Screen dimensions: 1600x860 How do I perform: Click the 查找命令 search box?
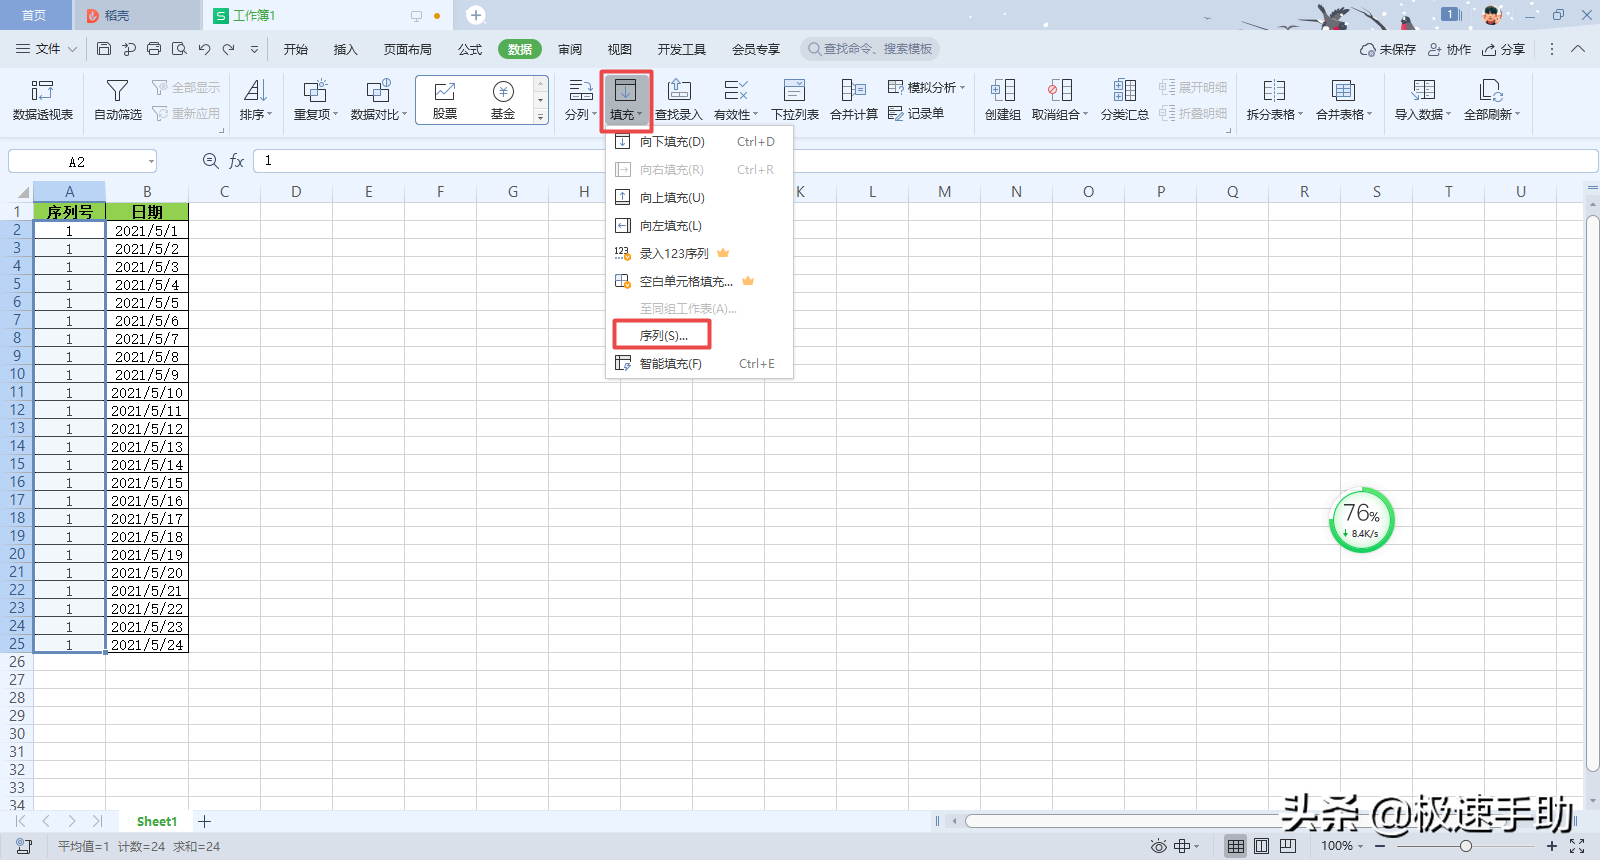coord(870,49)
